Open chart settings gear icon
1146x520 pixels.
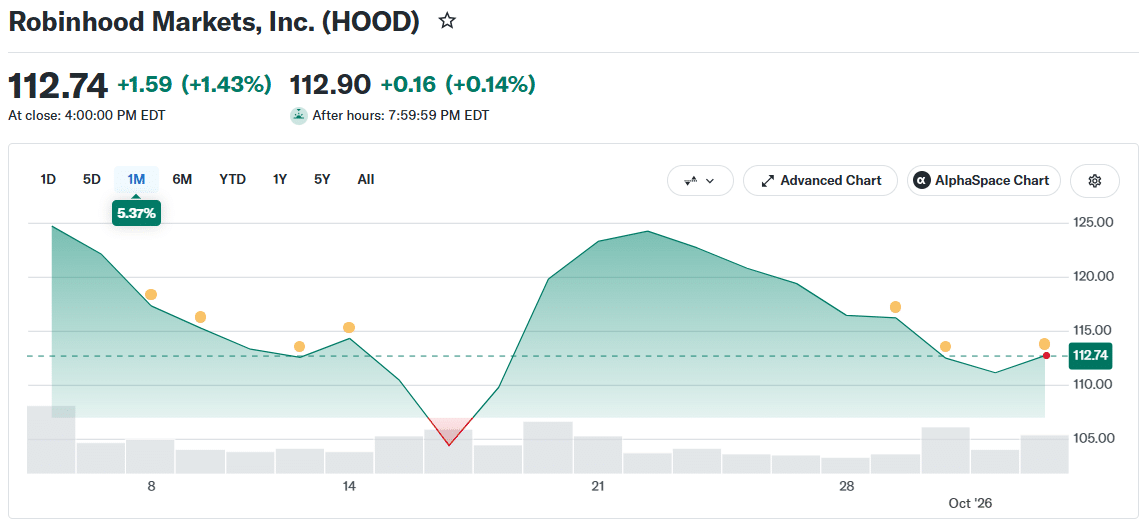[1095, 181]
